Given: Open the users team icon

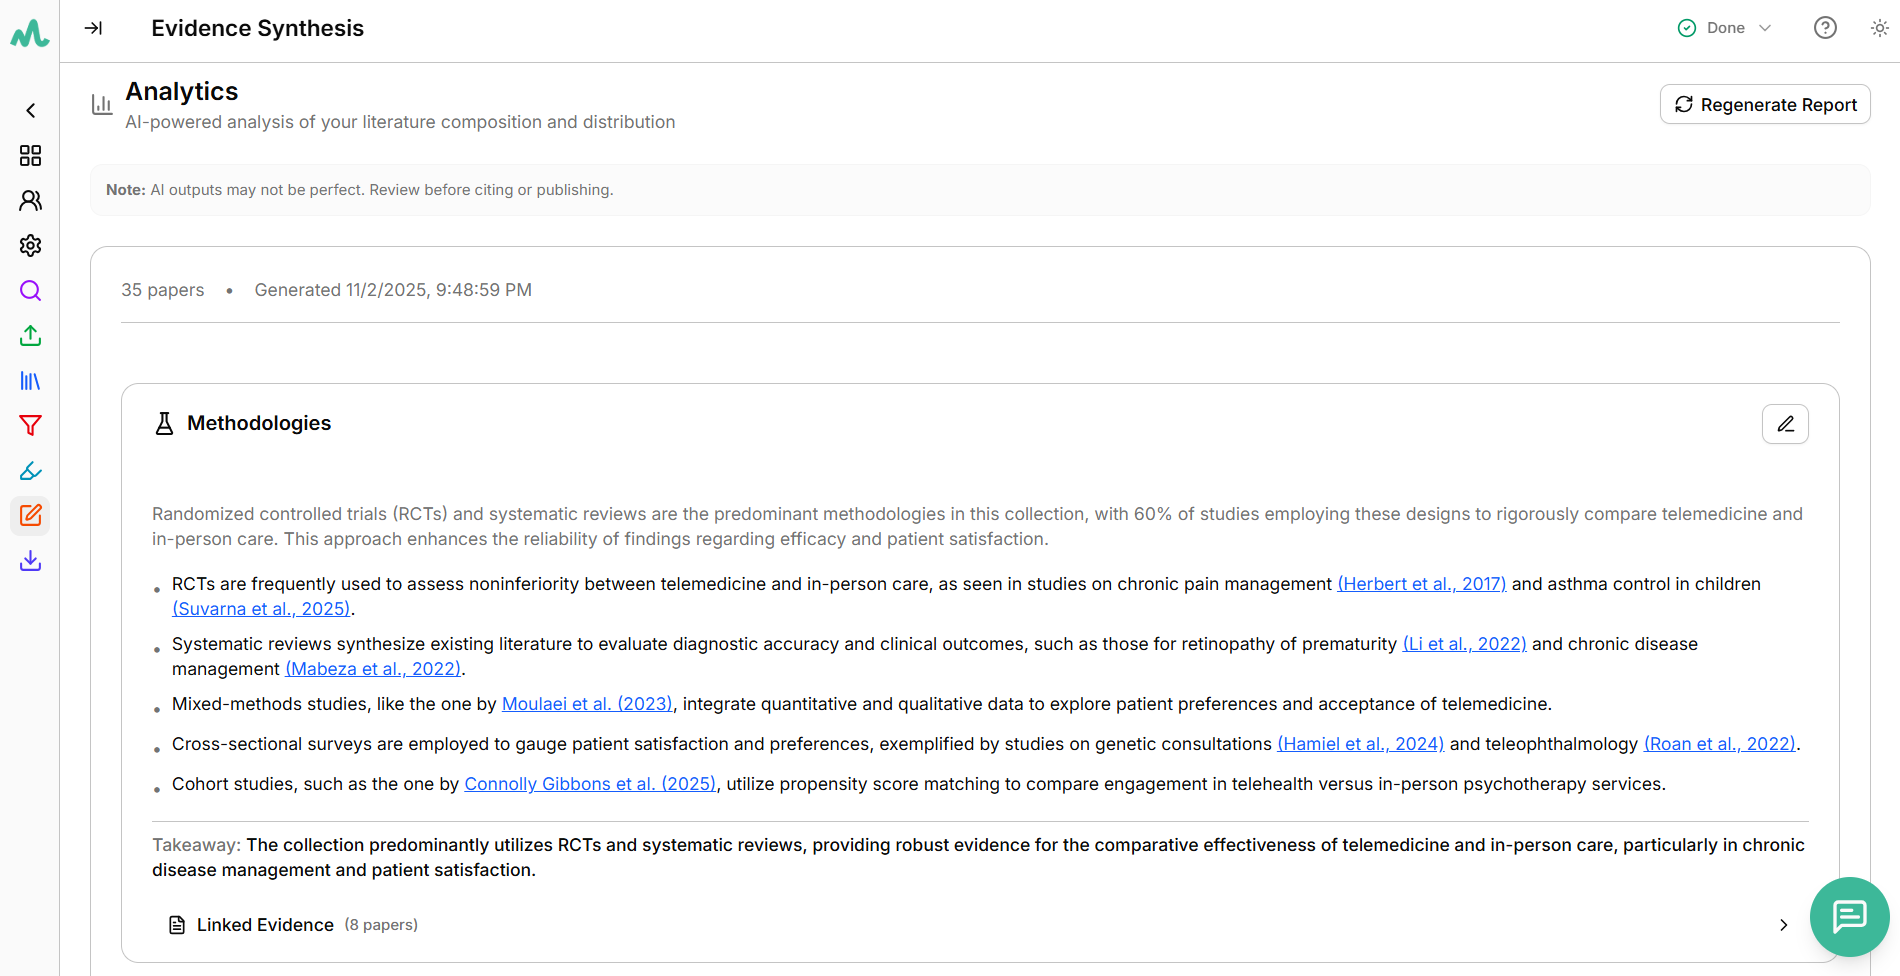Looking at the screenshot, I should click(x=30, y=201).
